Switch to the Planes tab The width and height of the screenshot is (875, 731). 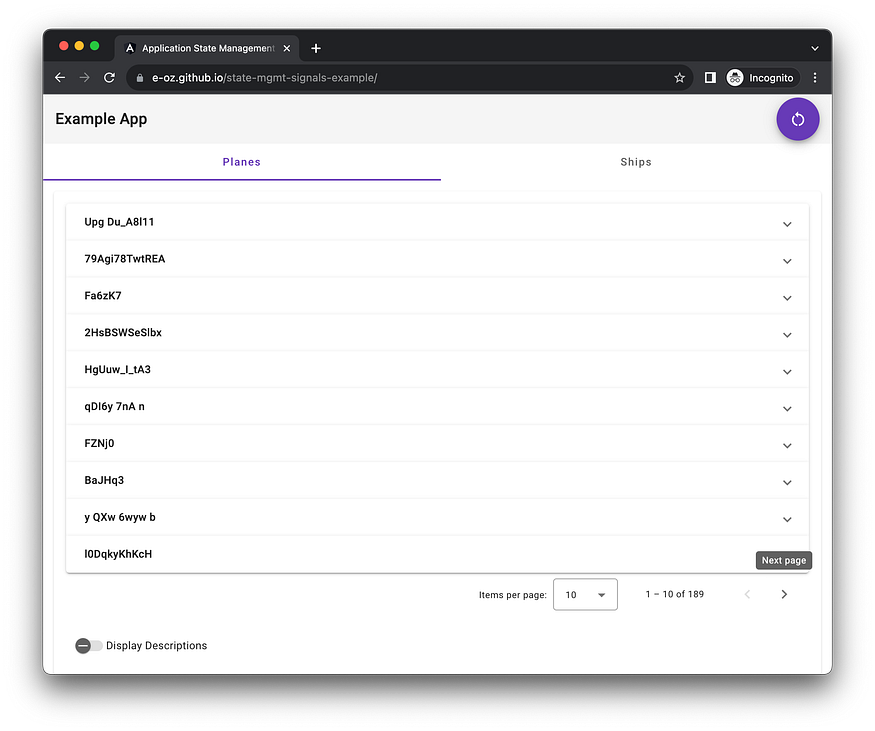(x=242, y=162)
